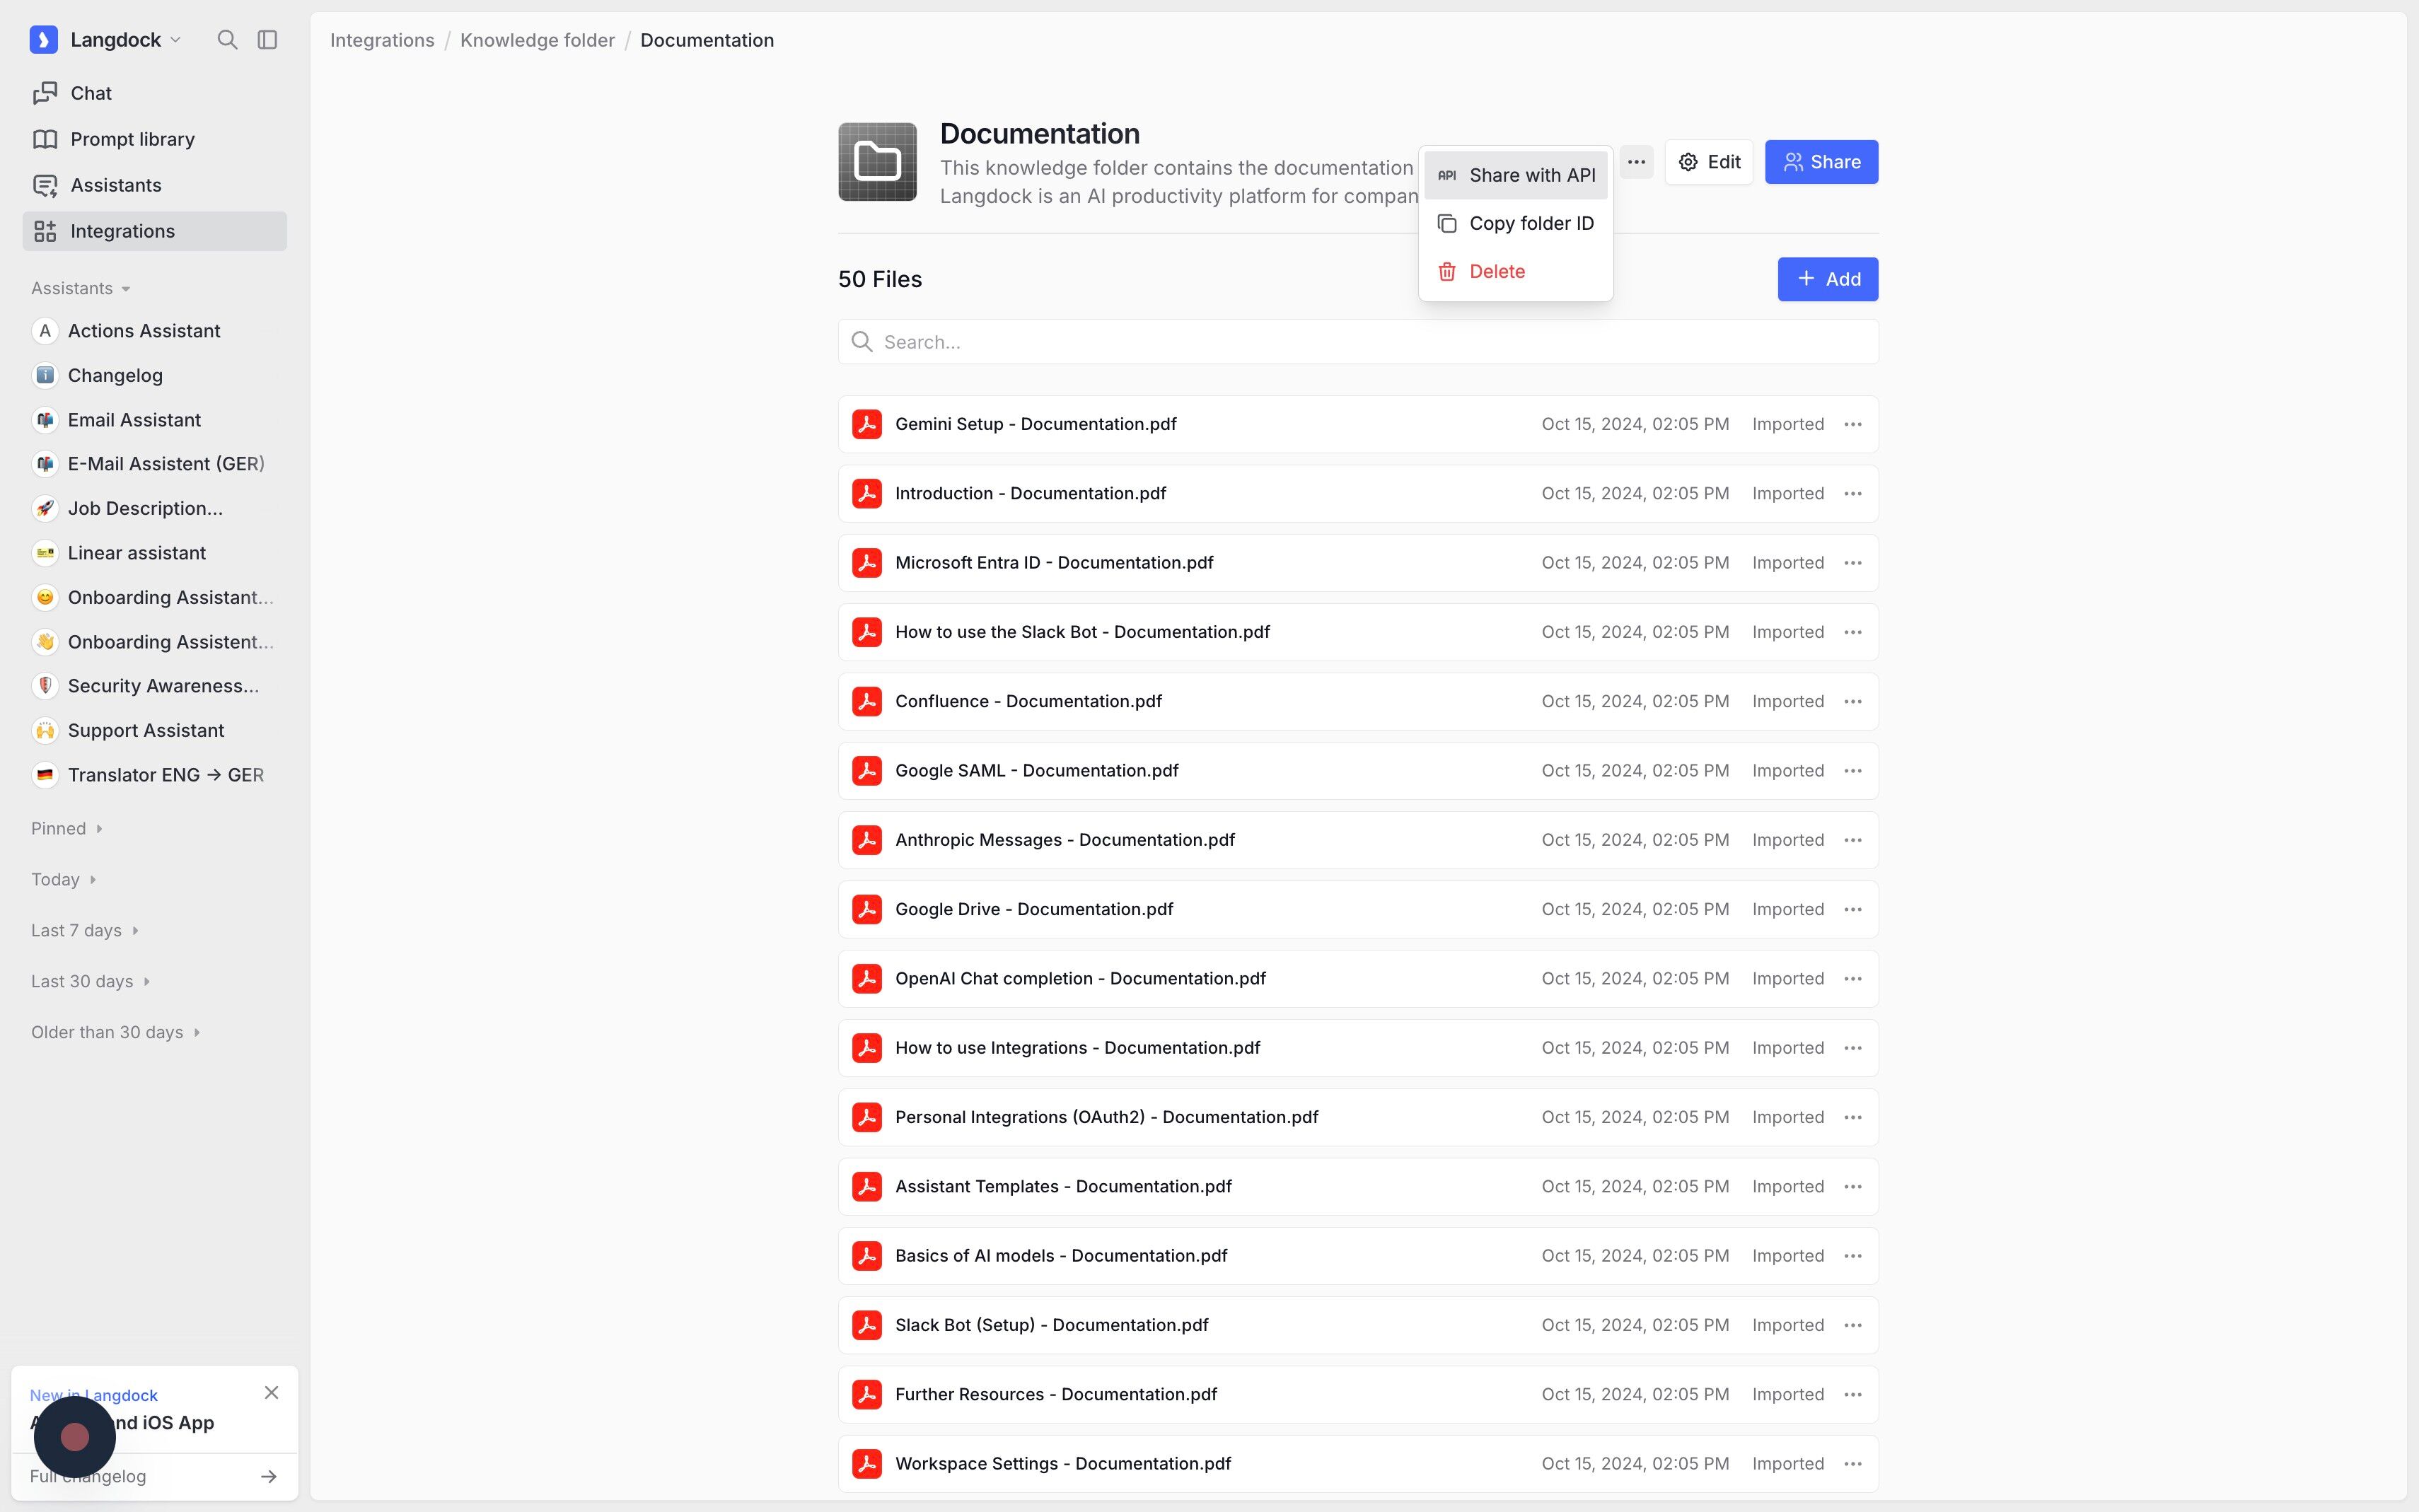Choose Copy folder ID from menu
The height and width of the screenshot is (1512, 2419).
[x=1516, y=224]
